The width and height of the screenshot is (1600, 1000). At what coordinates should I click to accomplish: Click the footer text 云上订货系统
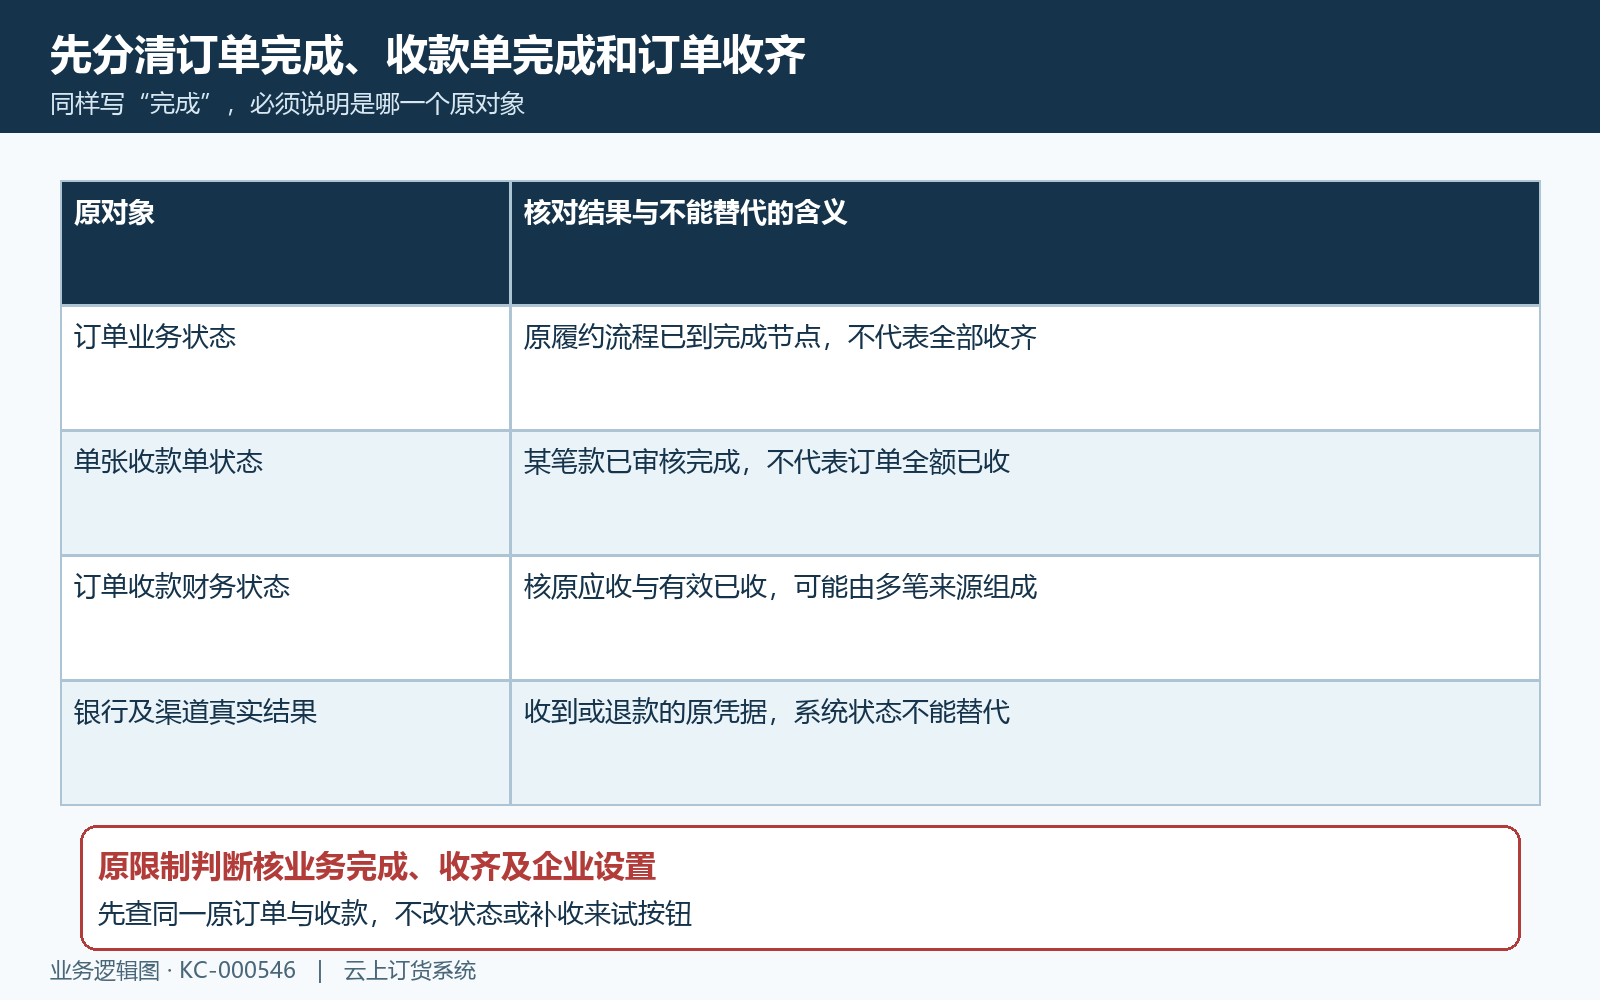[410, 970]
